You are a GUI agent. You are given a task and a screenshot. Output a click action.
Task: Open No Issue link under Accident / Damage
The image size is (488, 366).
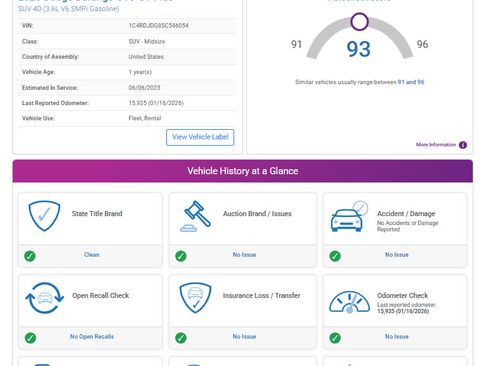(x=397, y=255)
